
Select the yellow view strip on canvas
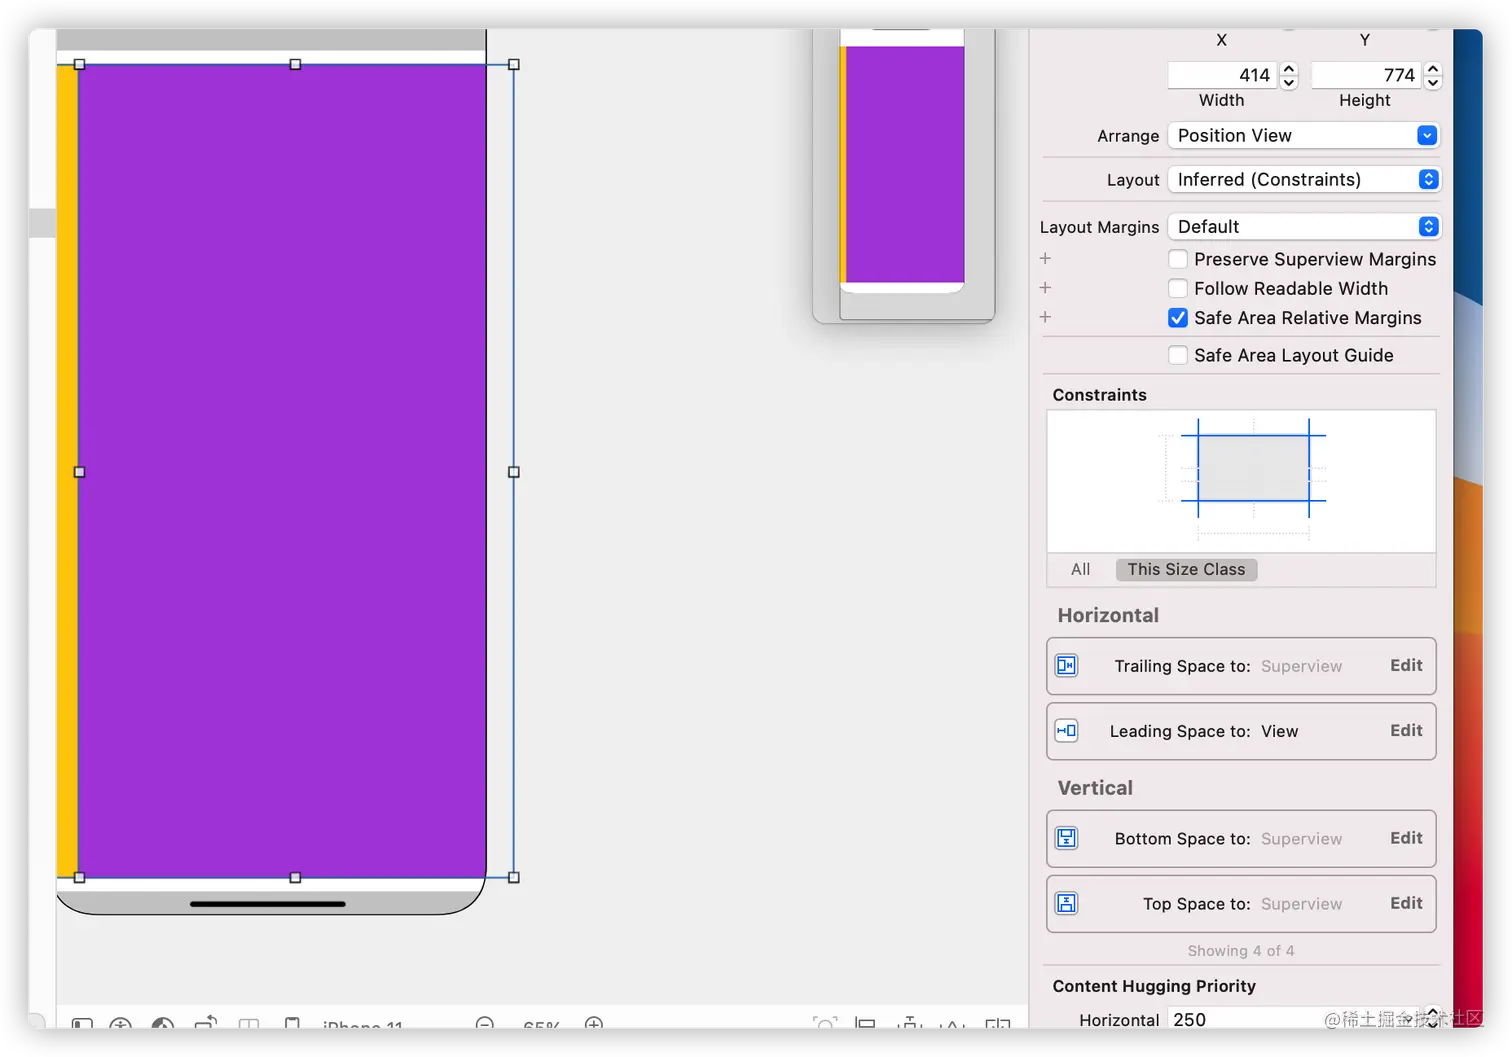pyautogui.click(x=68, y=471)
